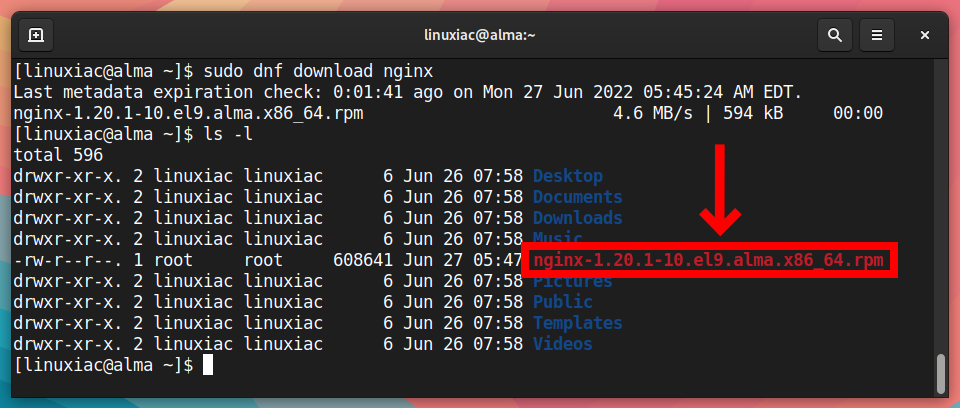Click the Videos directory name

[563, 344]
